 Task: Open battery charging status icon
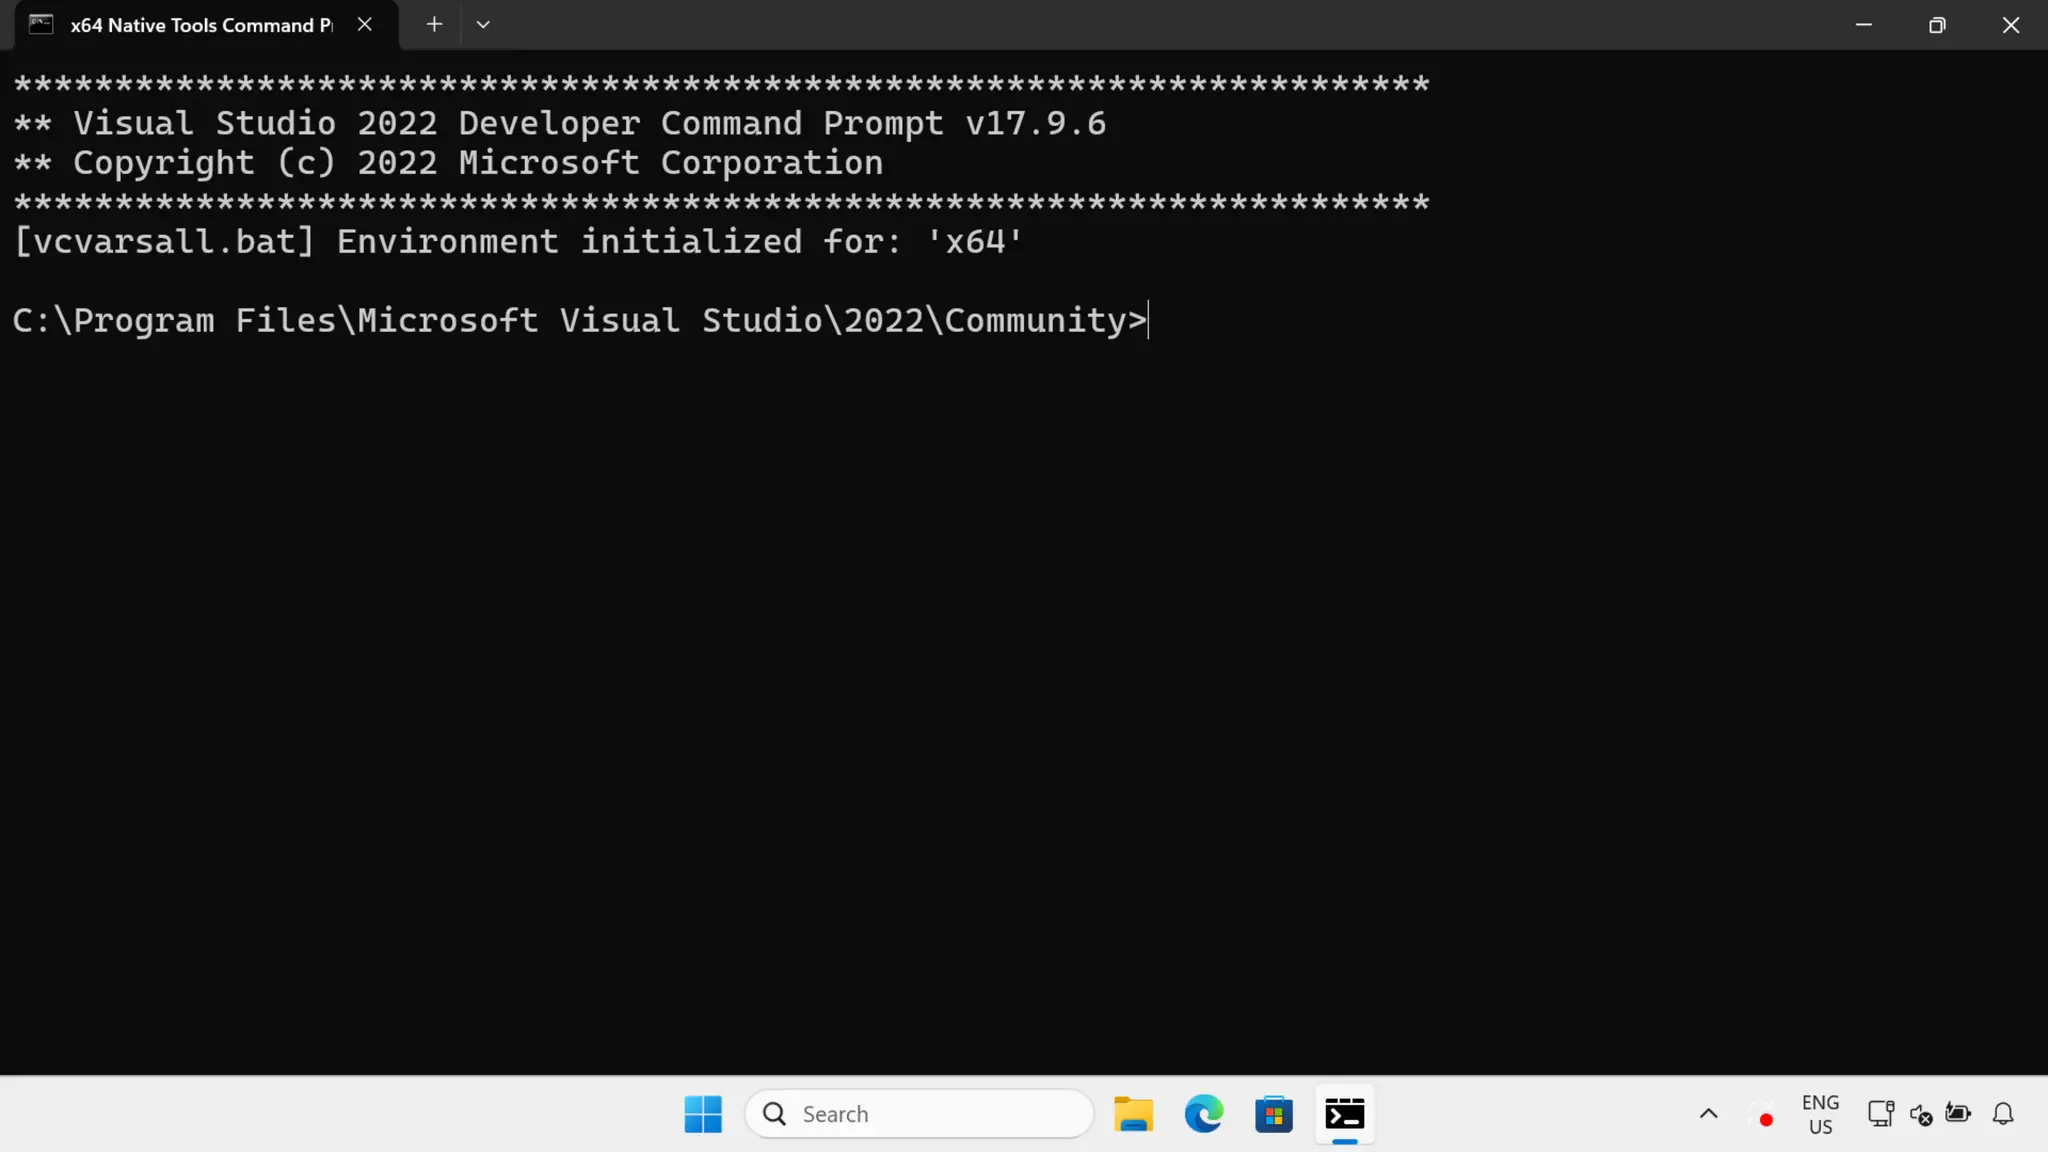(1958, 1114)
